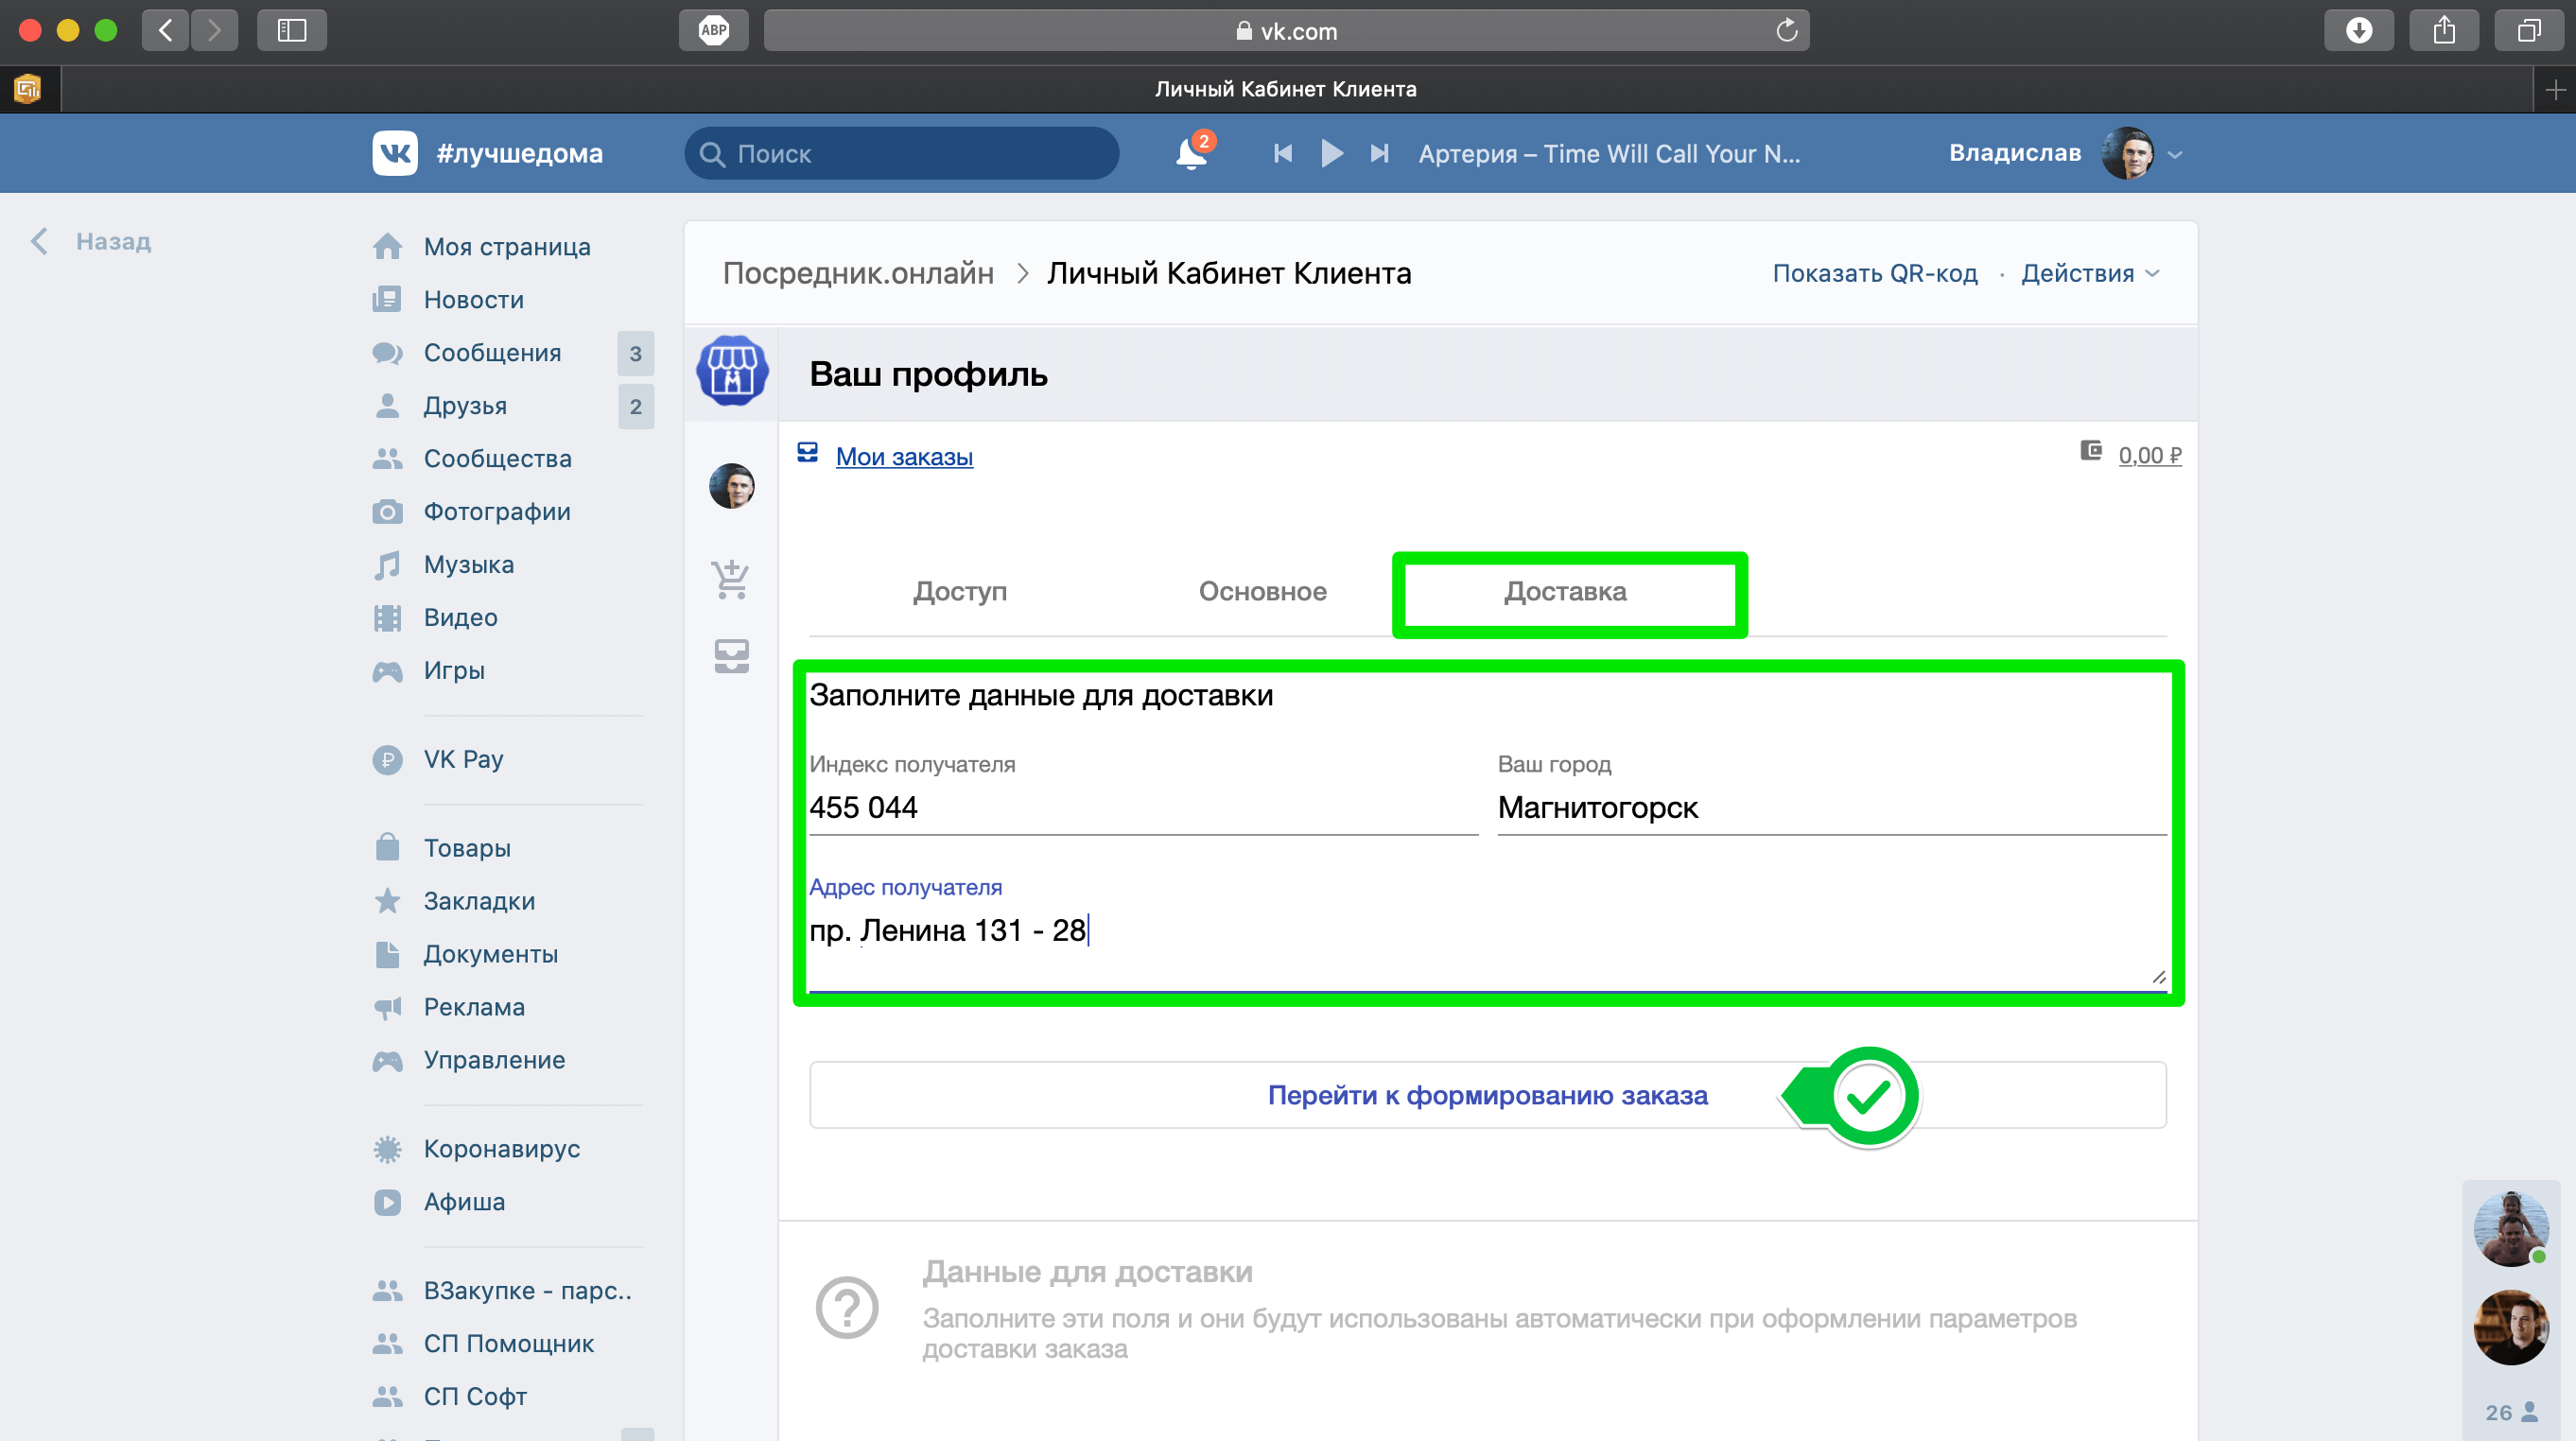Image resolution: width=2576 pixels, height=1441 pixels.
Task: Reload page with refresh icon
Action: pyautogui.click(x=1786, y=31)
